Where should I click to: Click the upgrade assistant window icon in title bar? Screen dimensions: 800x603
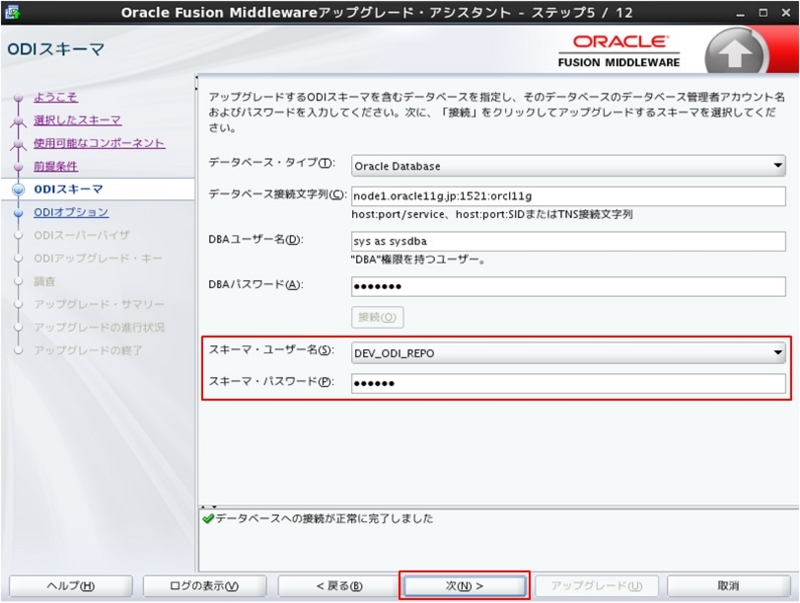click(x=12, y=12)
